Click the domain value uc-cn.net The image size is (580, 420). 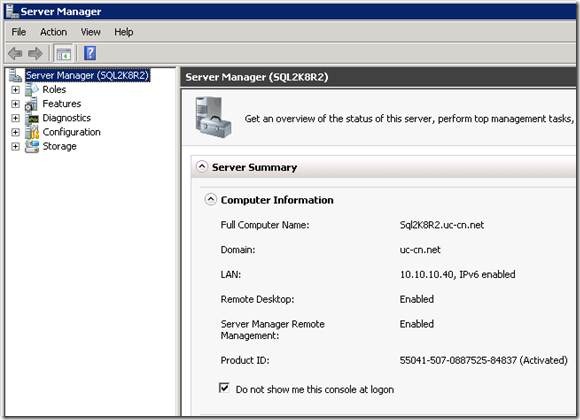pyautogui.click(x=420, y=250)
